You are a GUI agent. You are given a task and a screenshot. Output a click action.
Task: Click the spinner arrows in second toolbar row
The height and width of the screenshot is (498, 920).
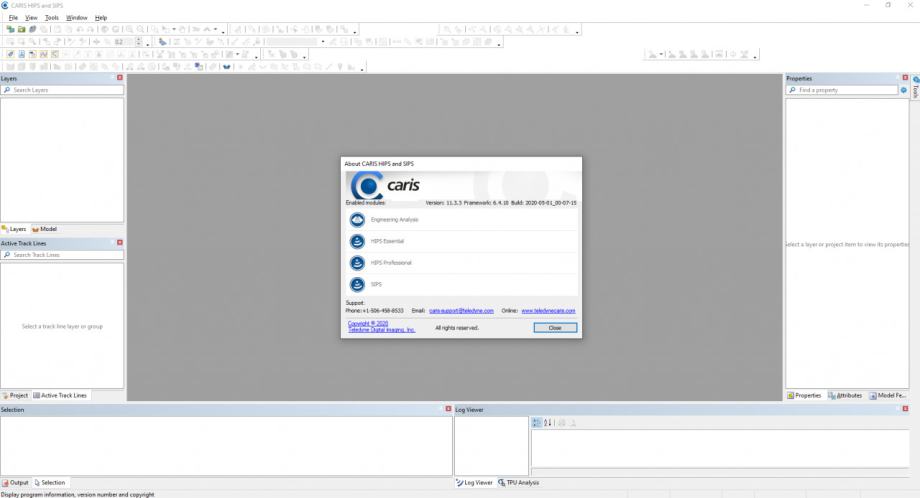[138, 42]
